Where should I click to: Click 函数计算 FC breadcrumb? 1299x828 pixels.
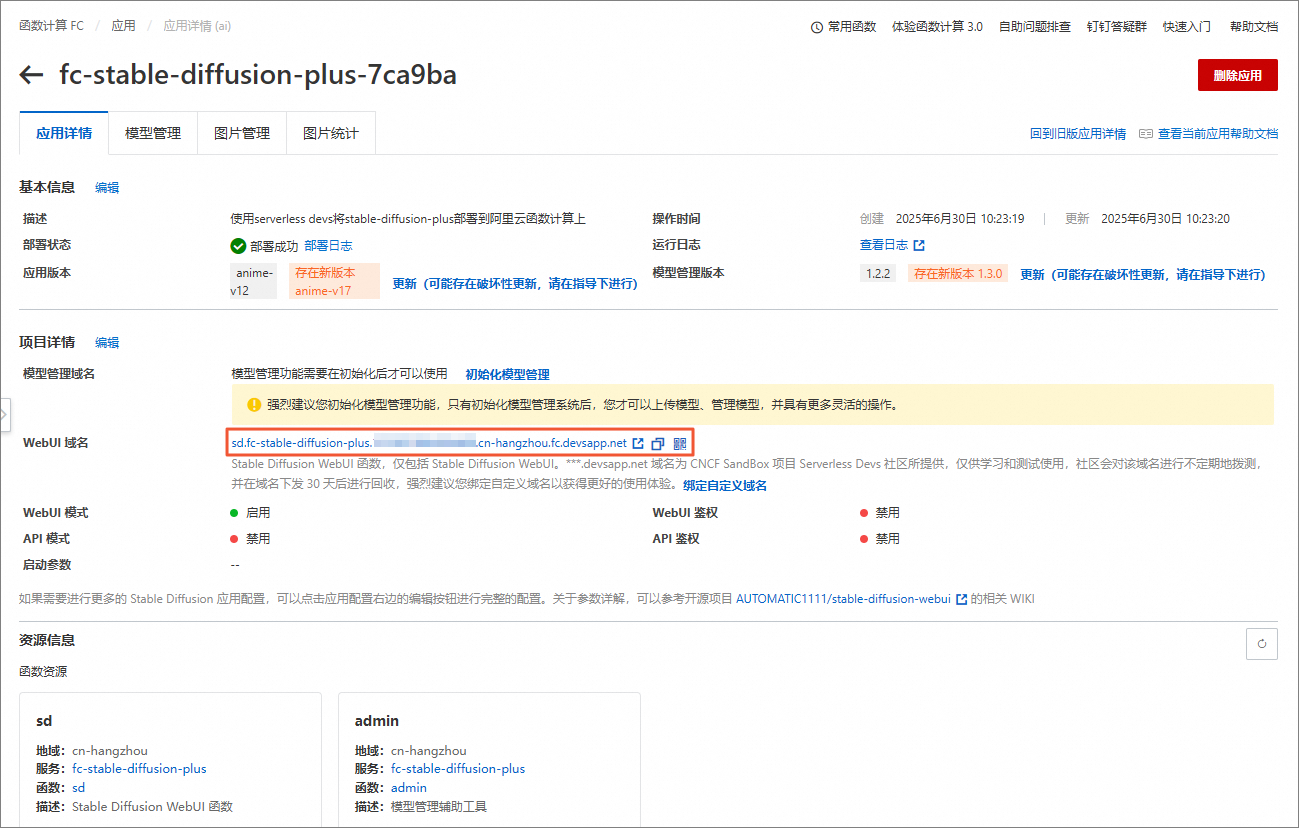(x=51, y=26)
